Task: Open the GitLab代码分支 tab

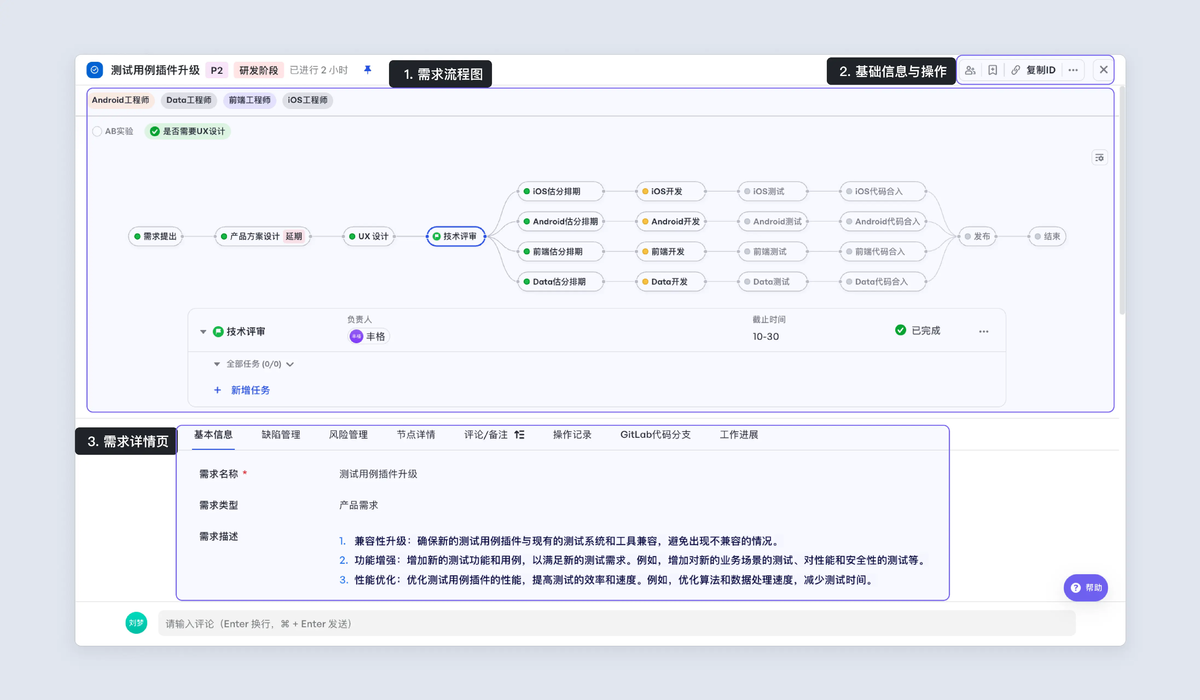Action: point(655,435)
